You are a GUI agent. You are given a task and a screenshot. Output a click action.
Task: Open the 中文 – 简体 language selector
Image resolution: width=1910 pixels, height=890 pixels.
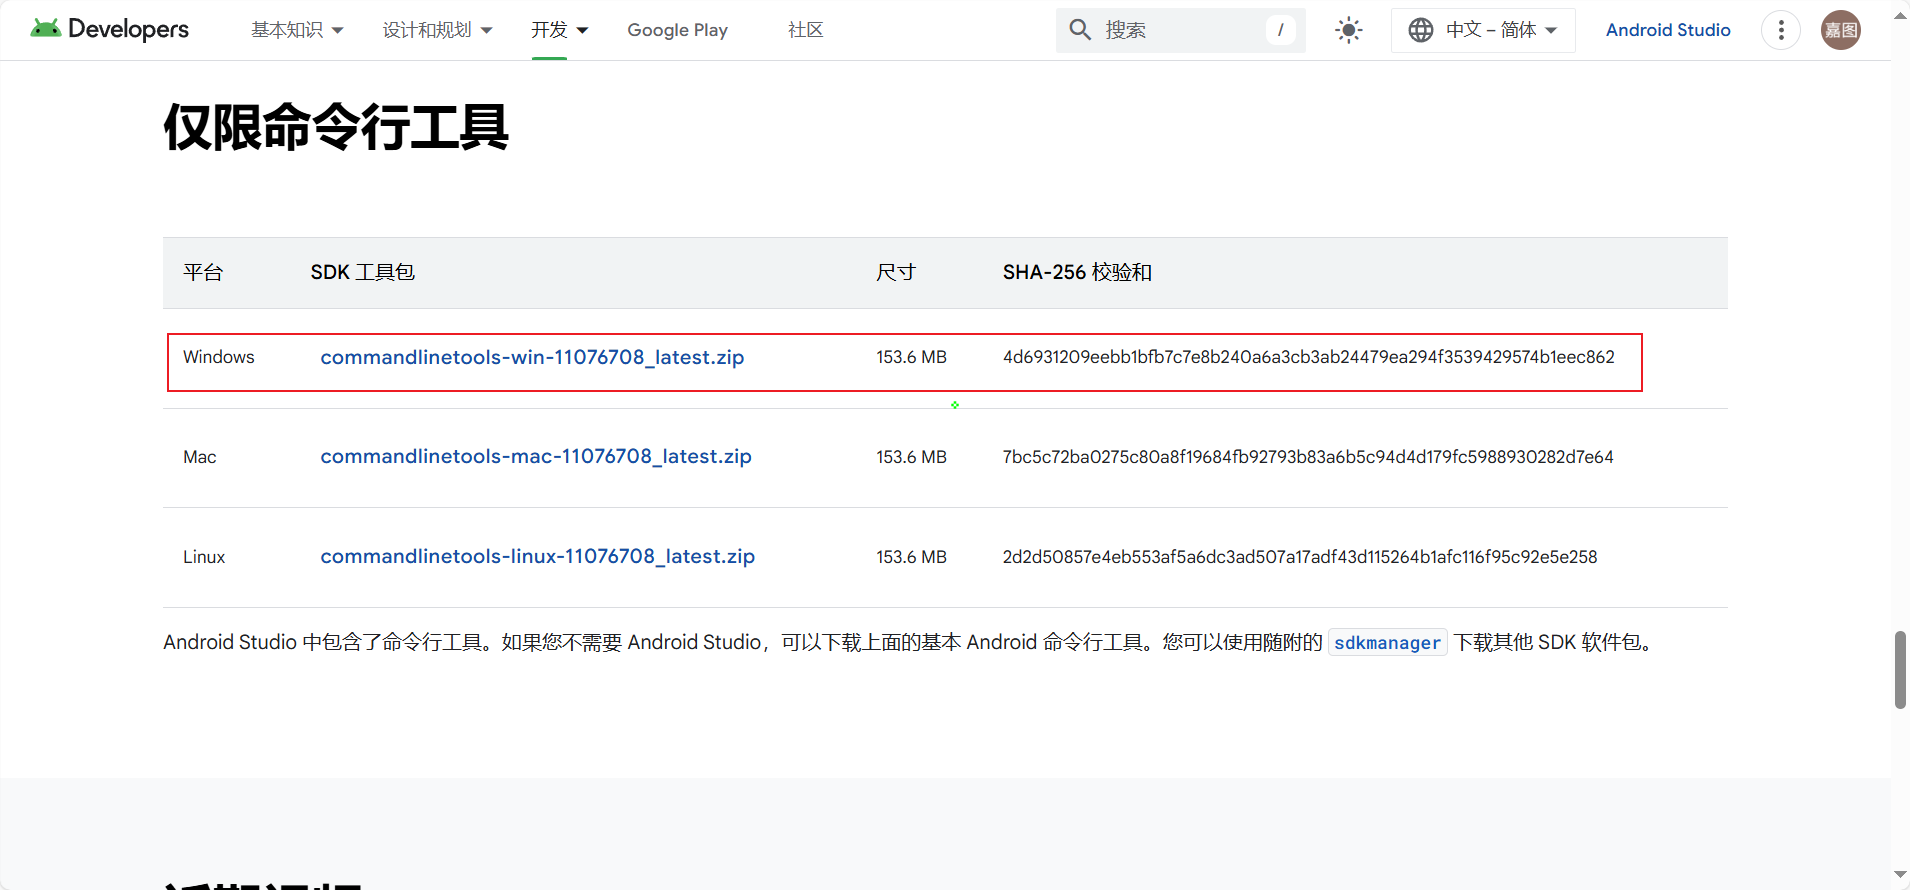pos(1500,30)
